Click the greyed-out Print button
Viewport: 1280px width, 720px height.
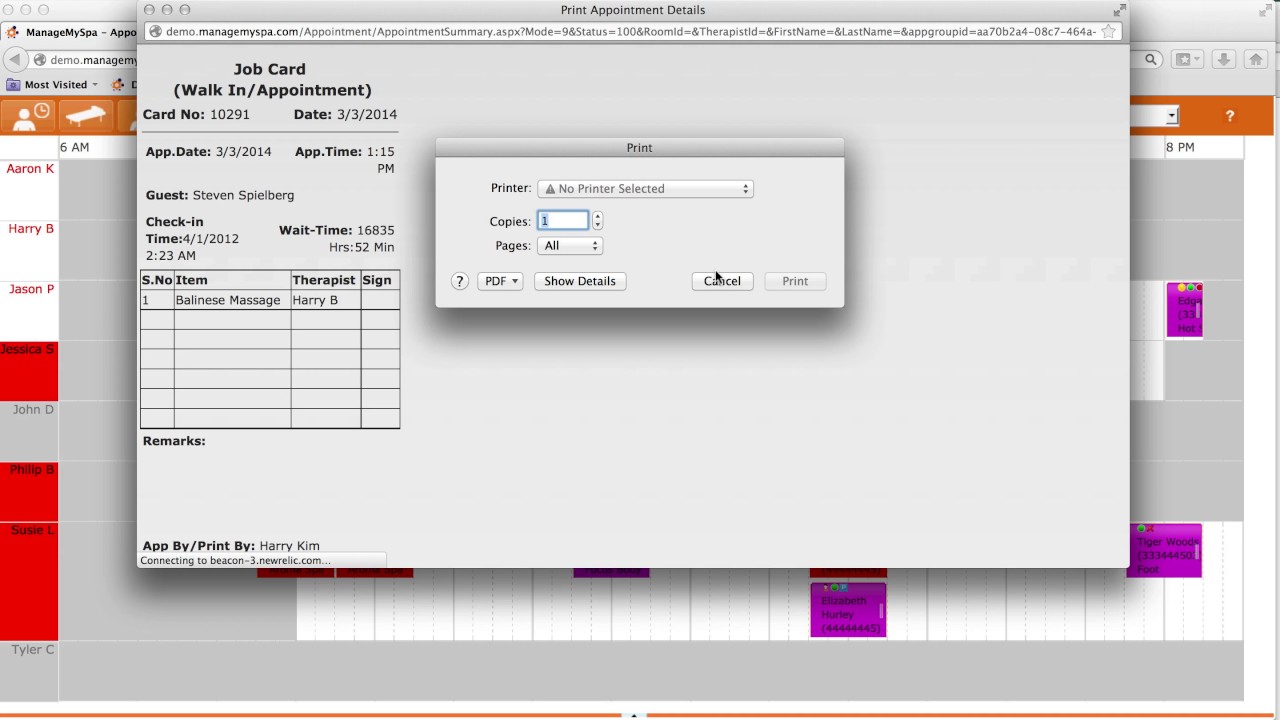point(795,281)
